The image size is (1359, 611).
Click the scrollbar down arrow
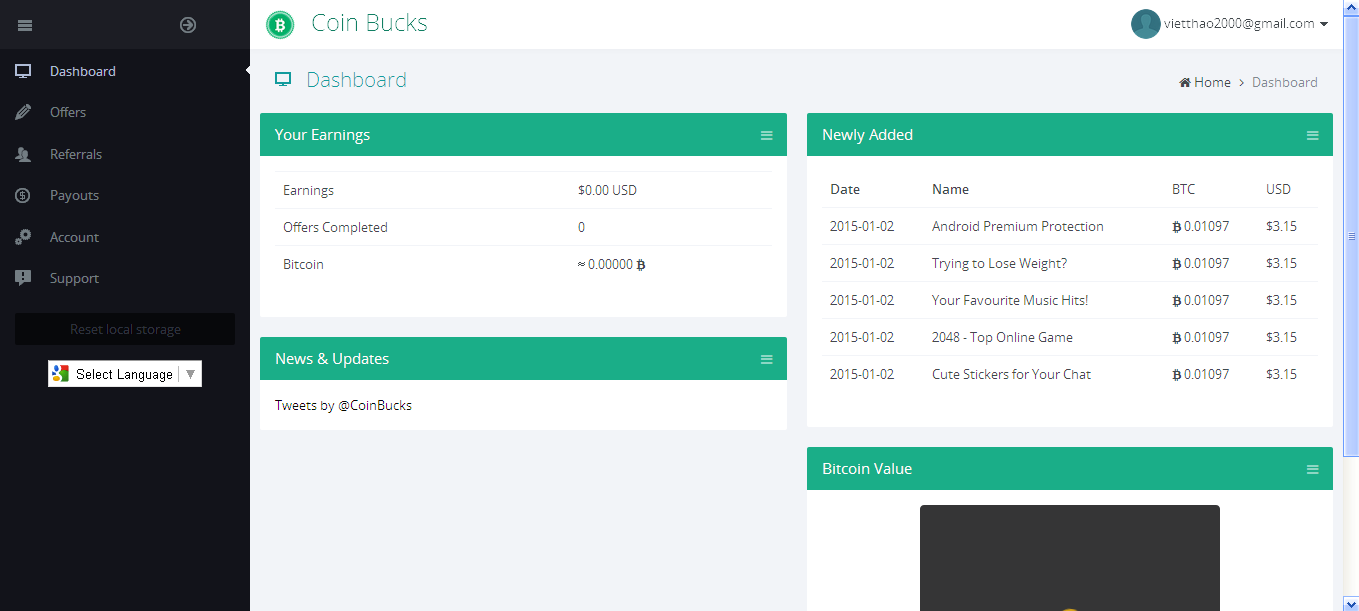click(1352, 603)
